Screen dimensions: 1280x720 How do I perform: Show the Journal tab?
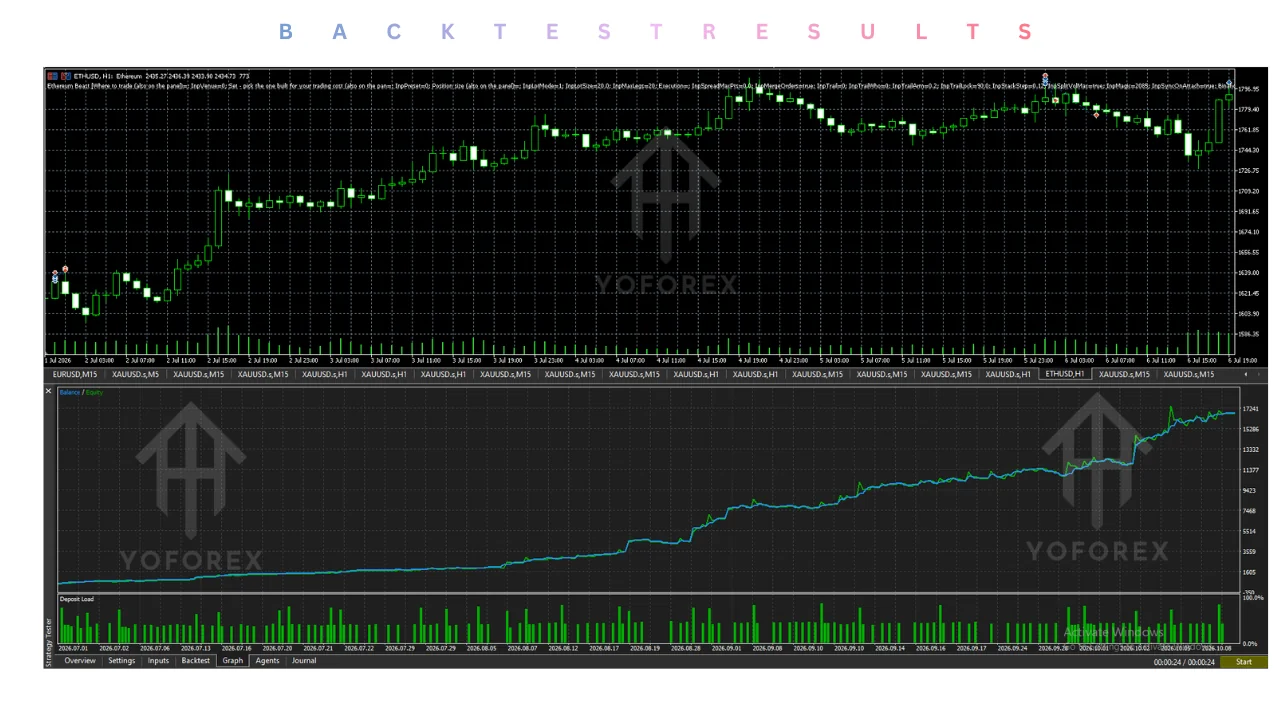[304, 661]
